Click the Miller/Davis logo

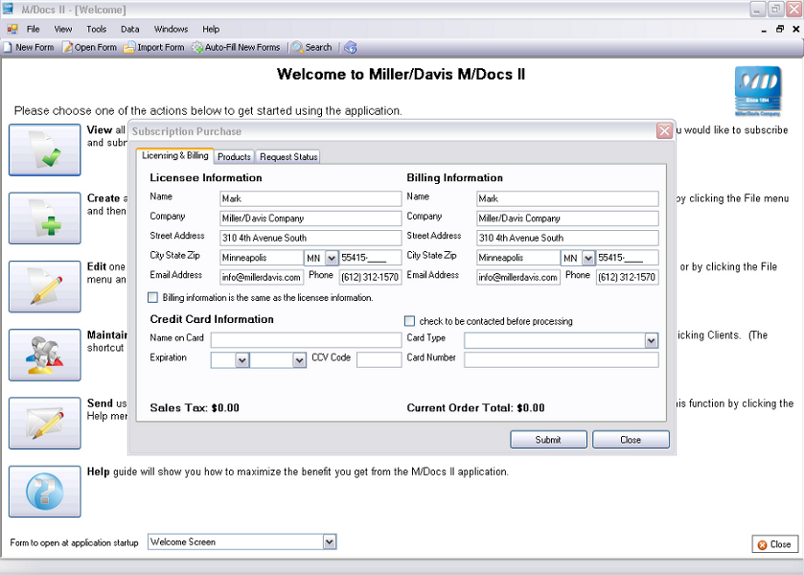point(758,91)
